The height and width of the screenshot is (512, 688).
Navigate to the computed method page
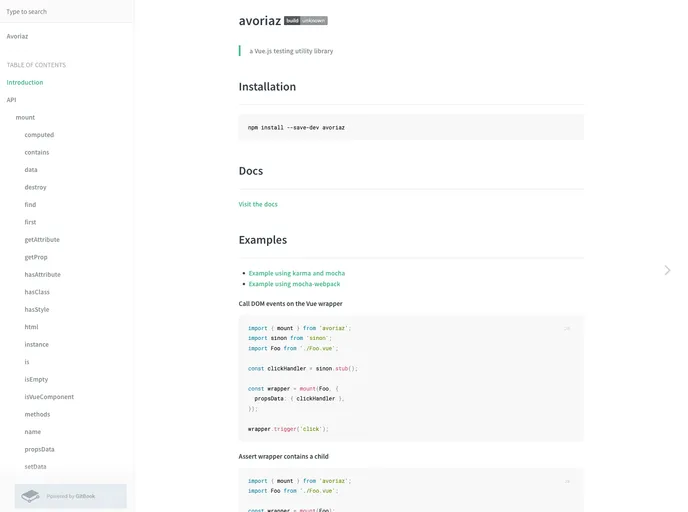coord(39,135)
